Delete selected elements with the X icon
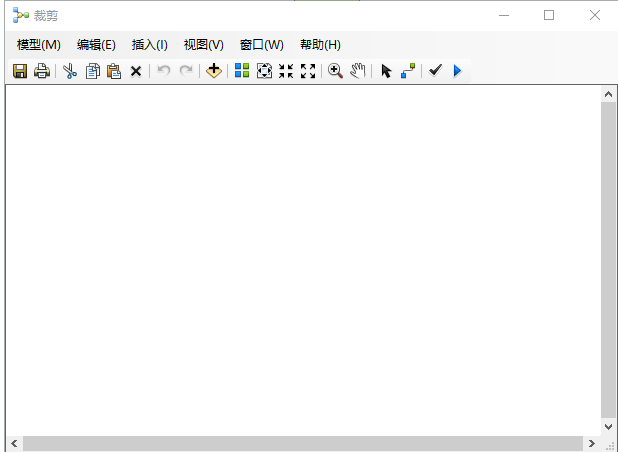 pyautogui.click(x=136, y=71)
